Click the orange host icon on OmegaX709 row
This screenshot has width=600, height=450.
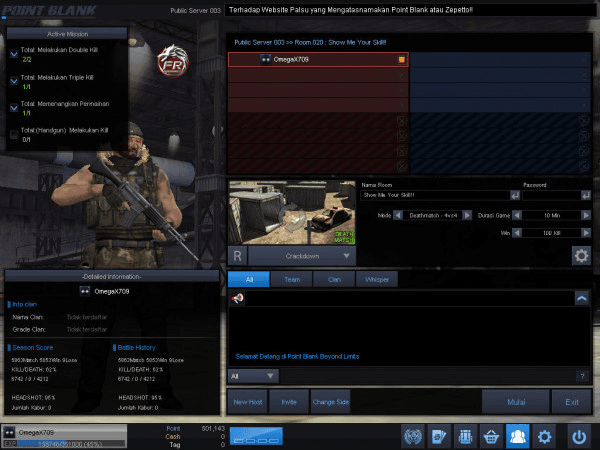(401, 59)
